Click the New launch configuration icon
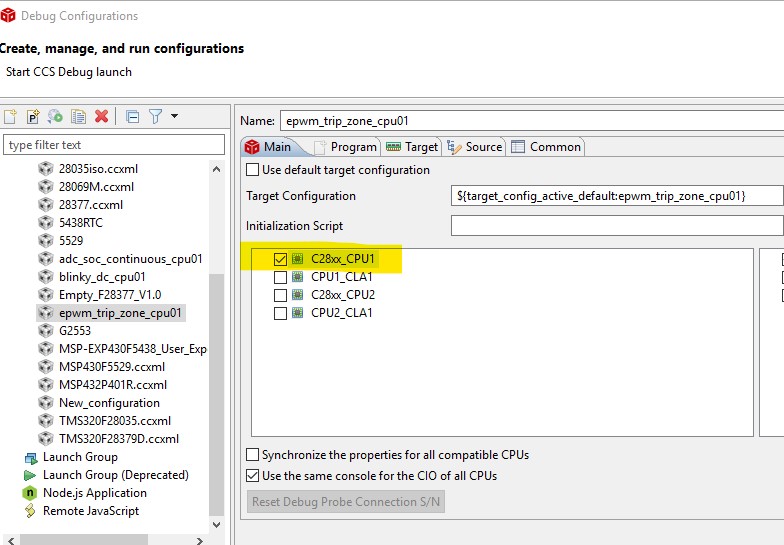This screenshot has height=545, width=784. point(10,116)
